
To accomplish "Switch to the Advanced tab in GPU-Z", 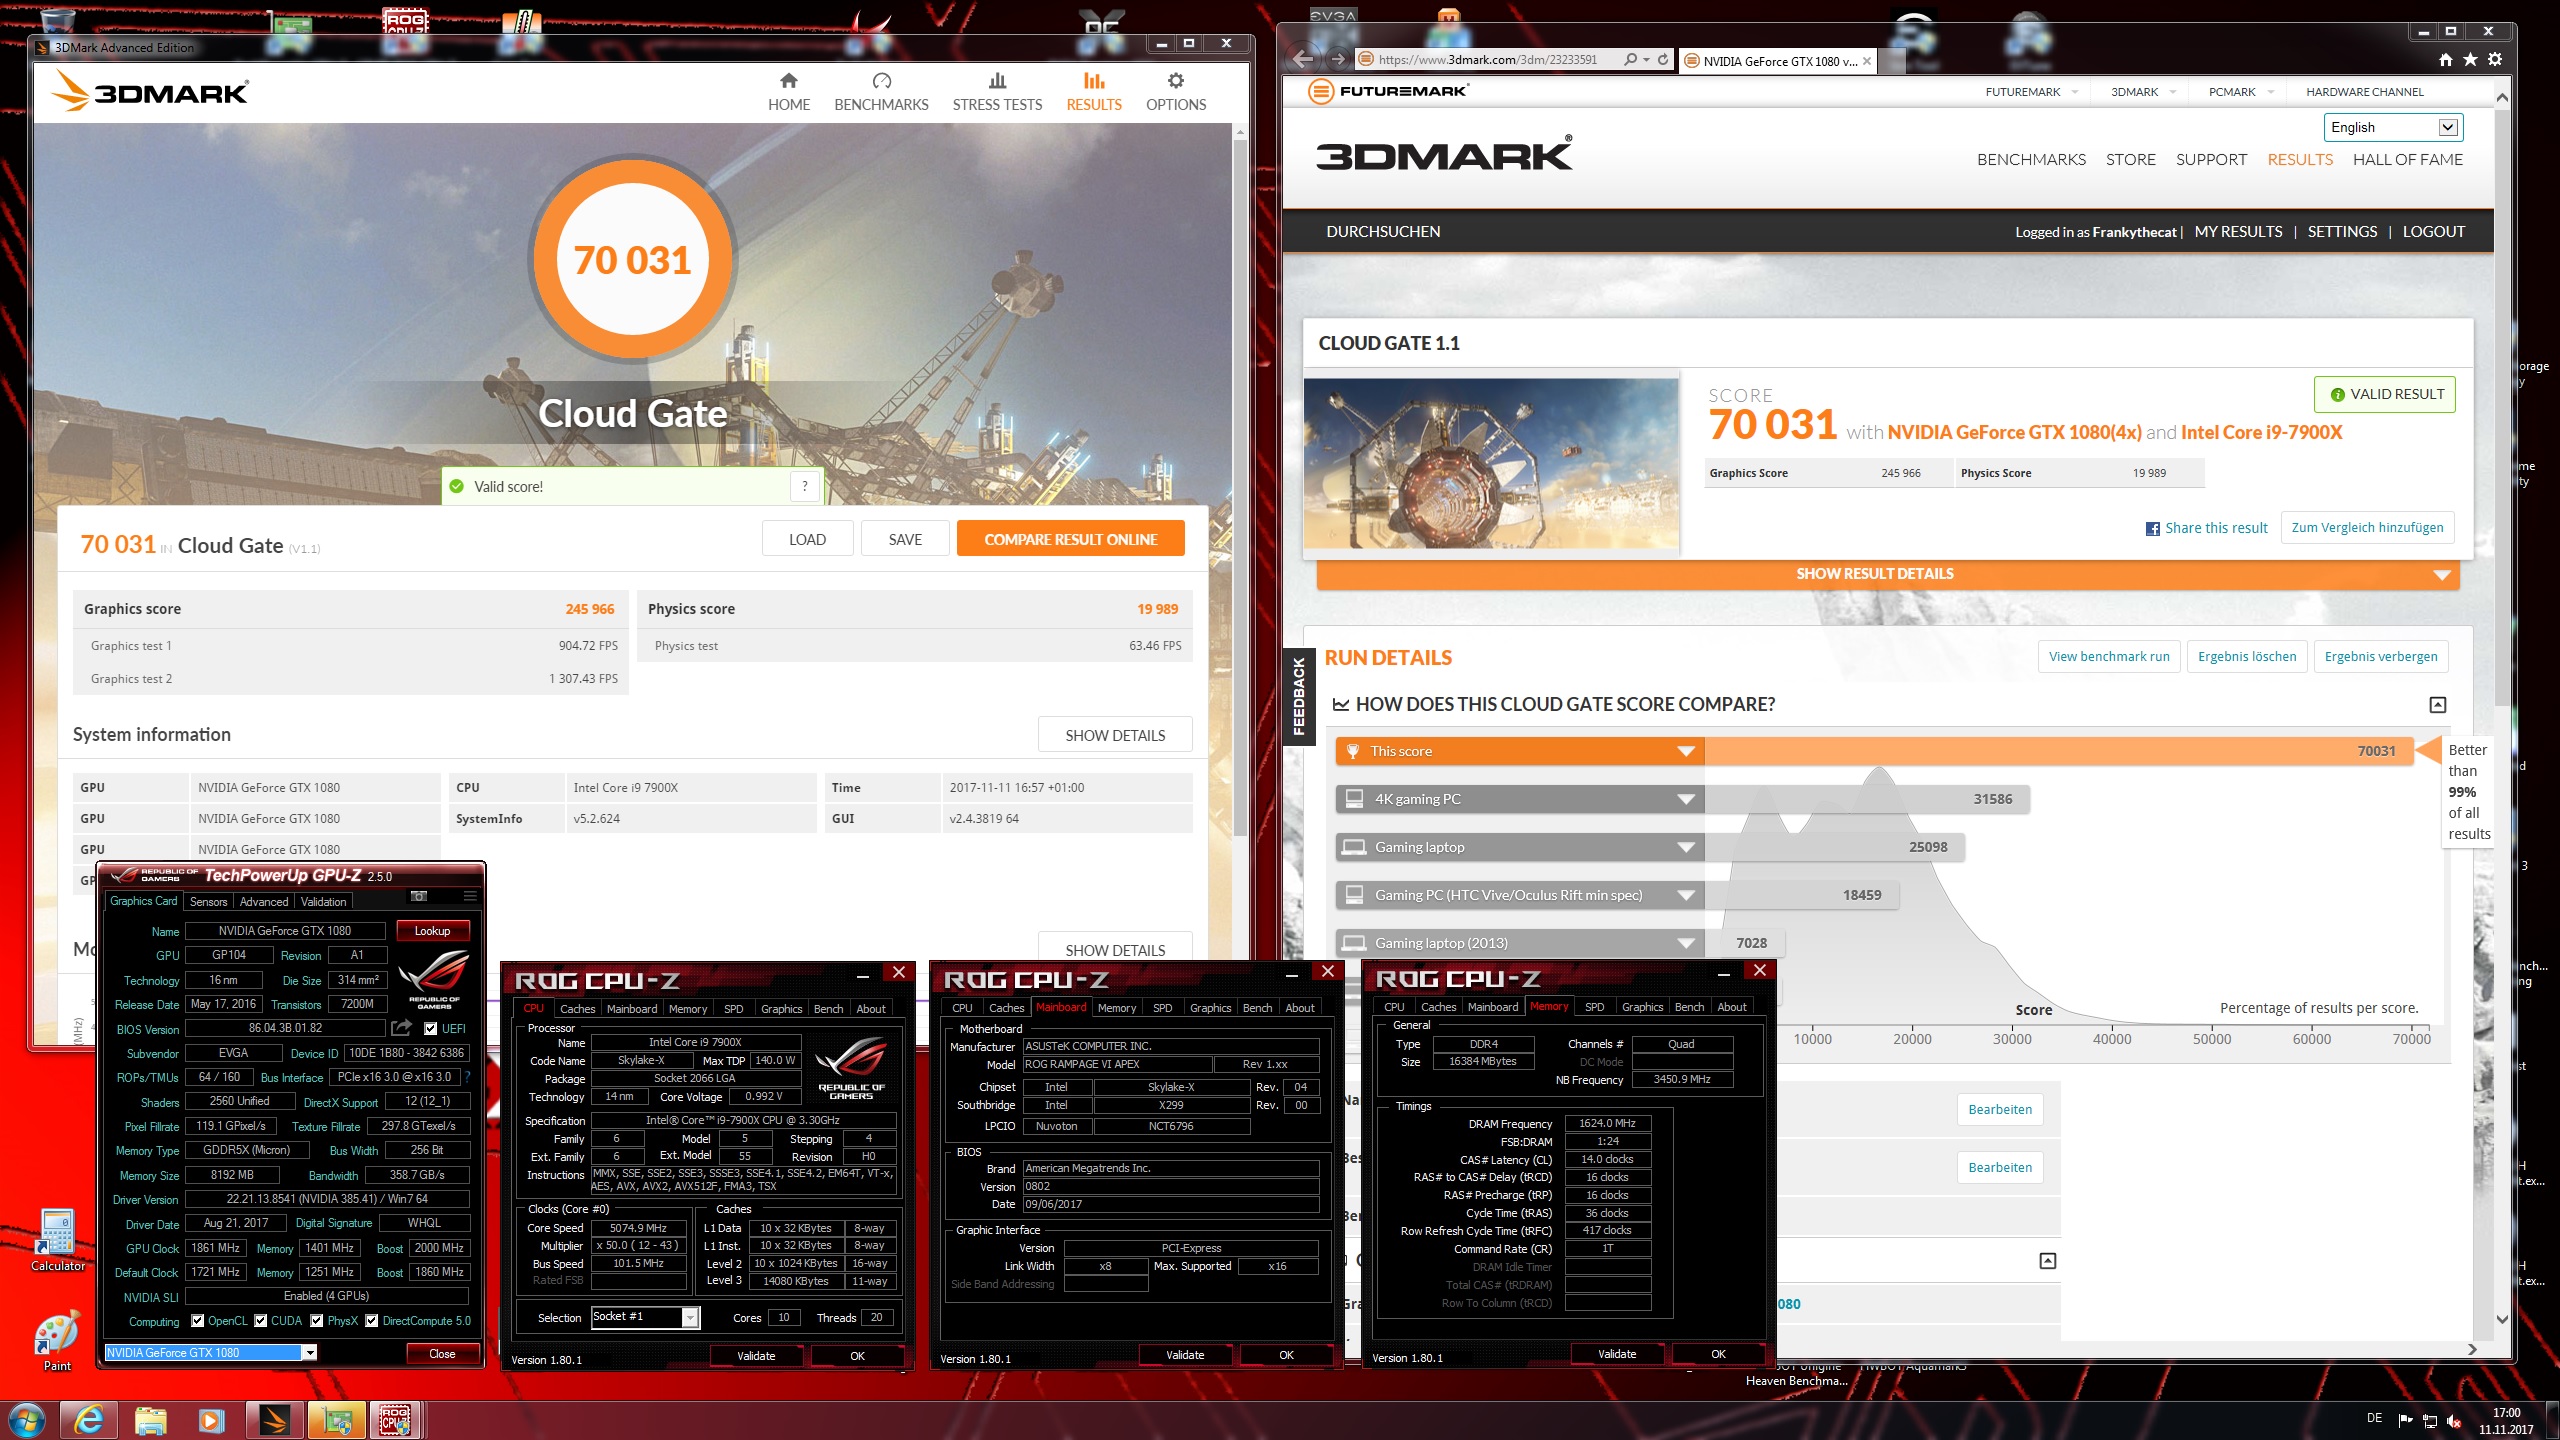I will coord(263,901).
